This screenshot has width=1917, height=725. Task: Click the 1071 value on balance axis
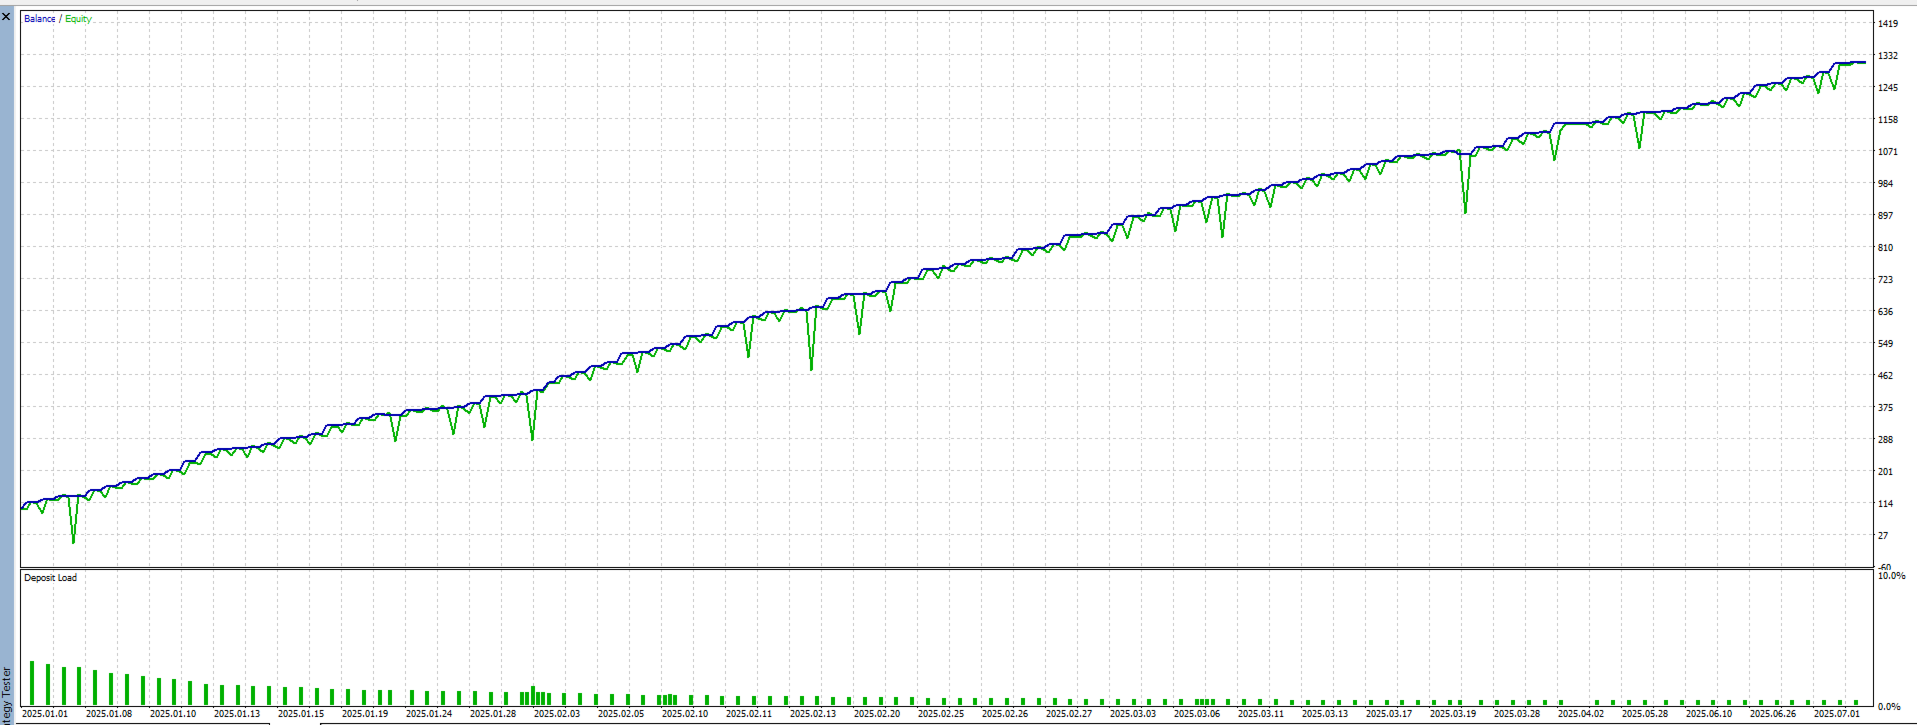[1888, 152]
